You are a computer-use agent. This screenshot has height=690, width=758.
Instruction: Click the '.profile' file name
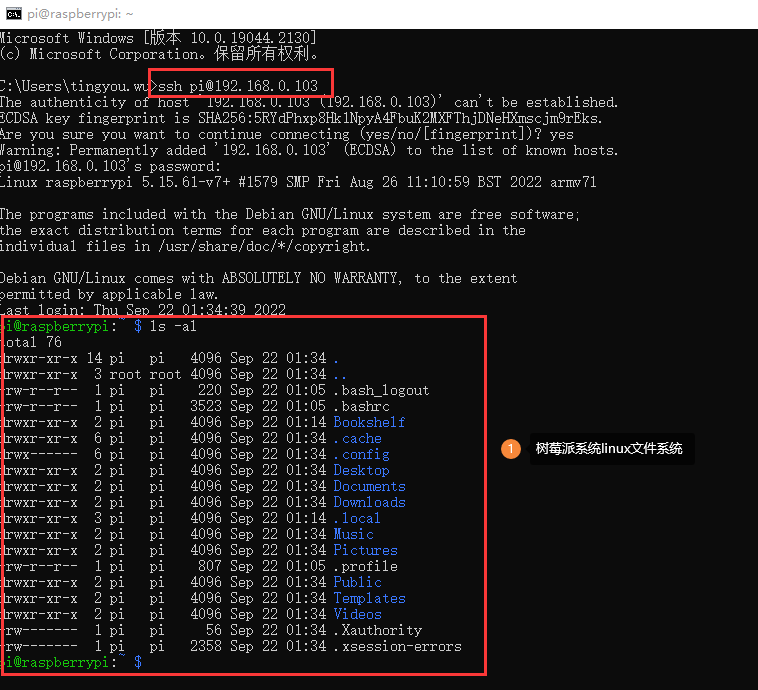365,566
